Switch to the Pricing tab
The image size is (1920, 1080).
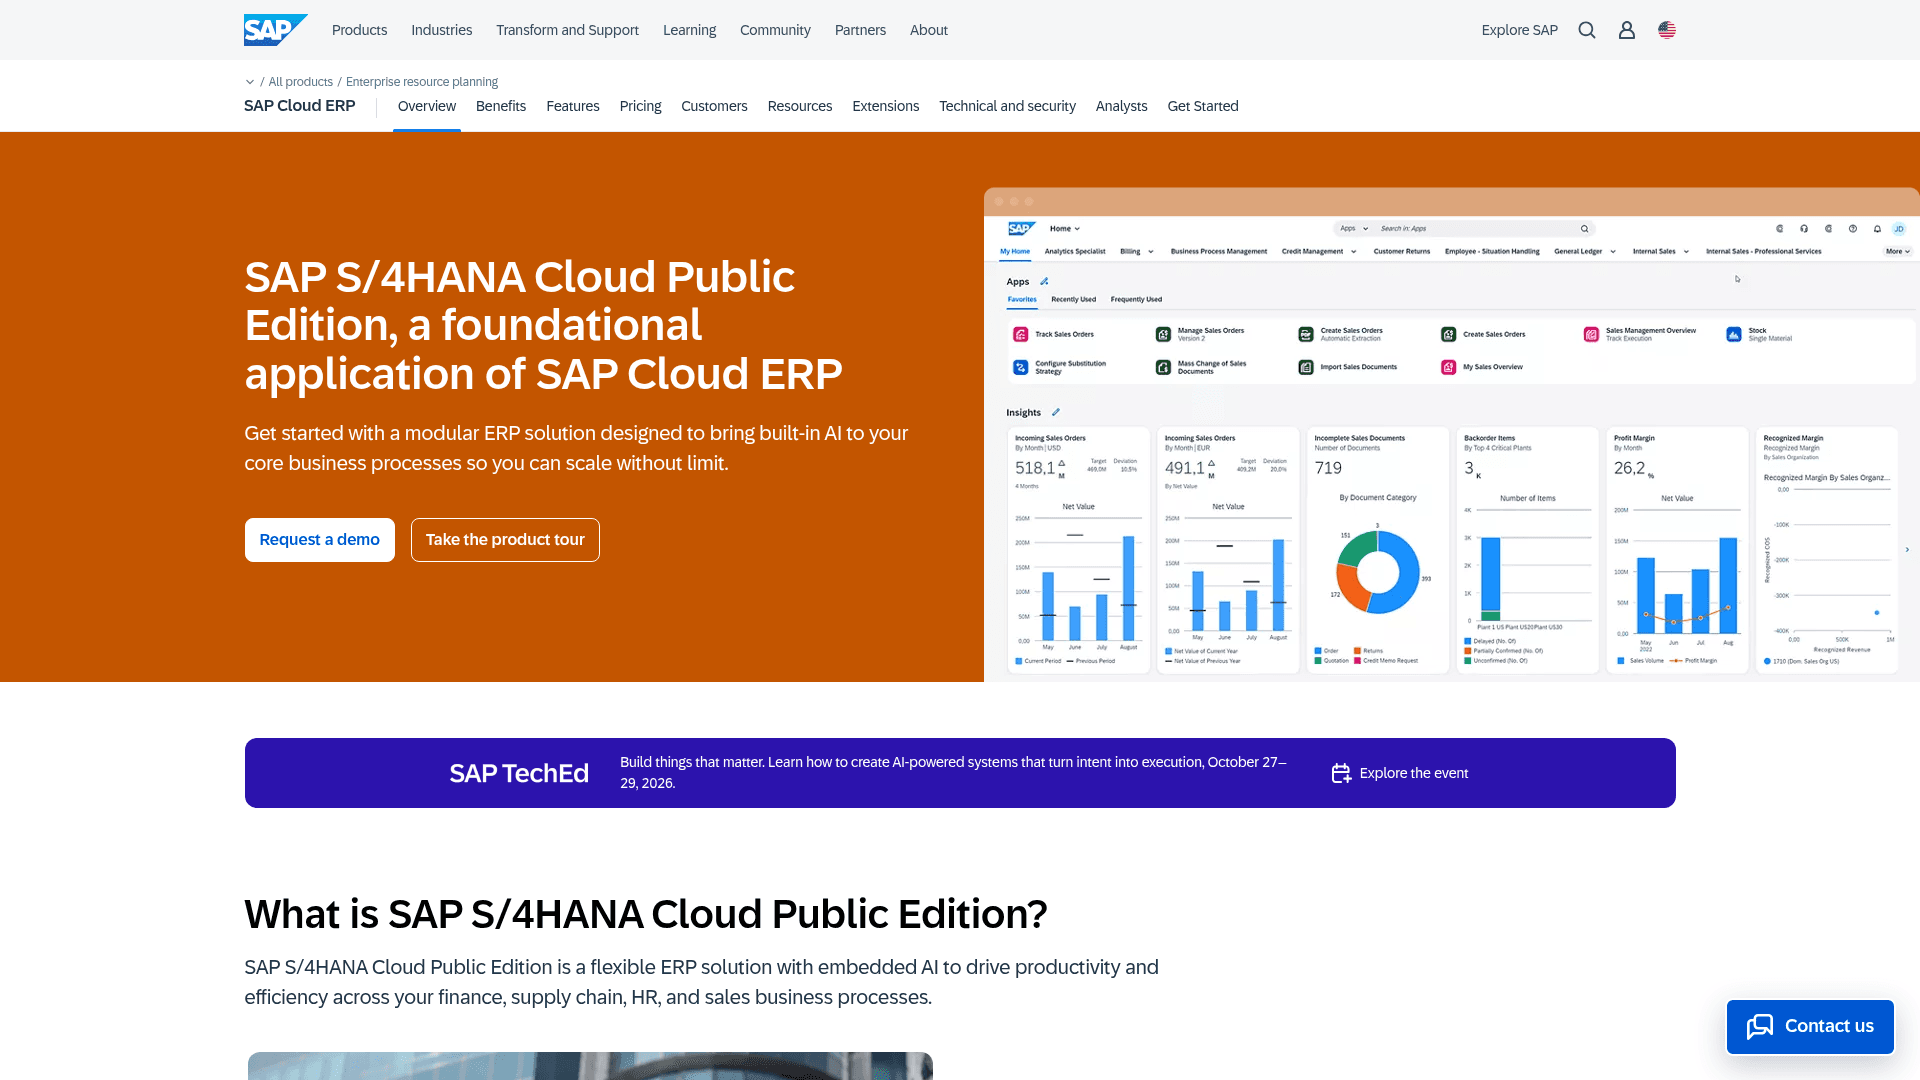click(640, 106)
